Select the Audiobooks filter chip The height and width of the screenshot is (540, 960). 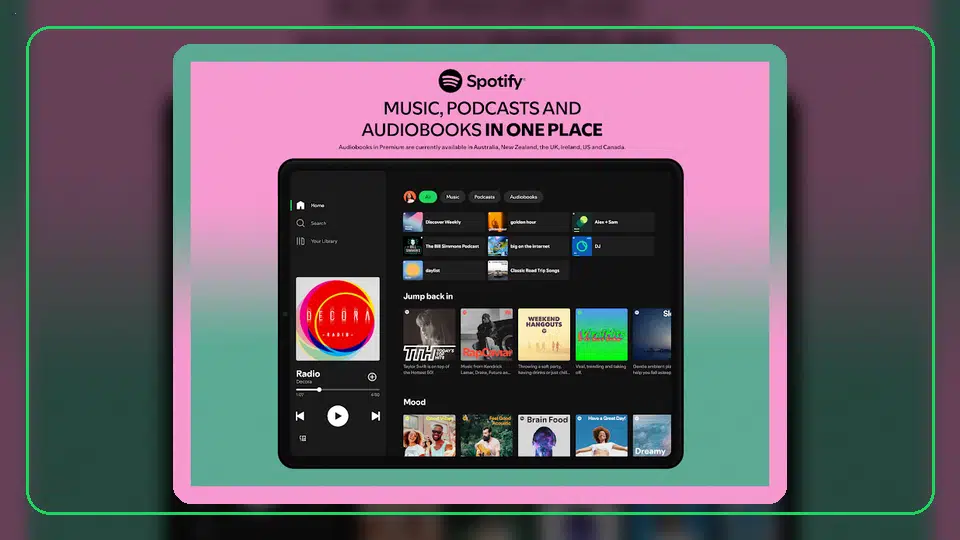coord(523,197)
